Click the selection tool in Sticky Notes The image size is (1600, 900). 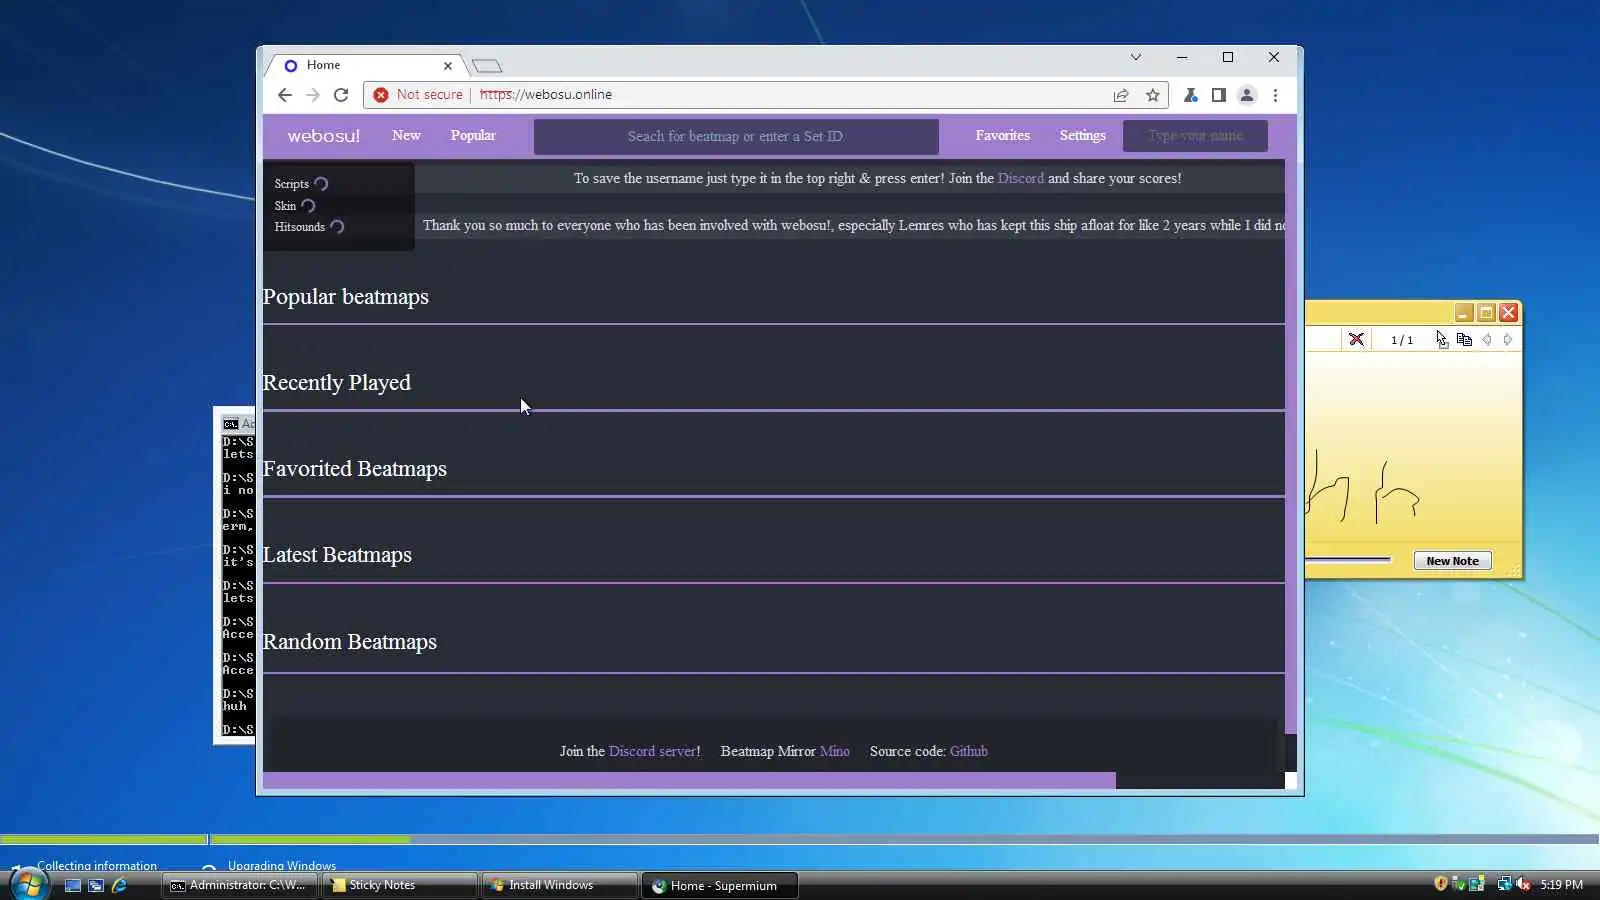point(1441,340)
